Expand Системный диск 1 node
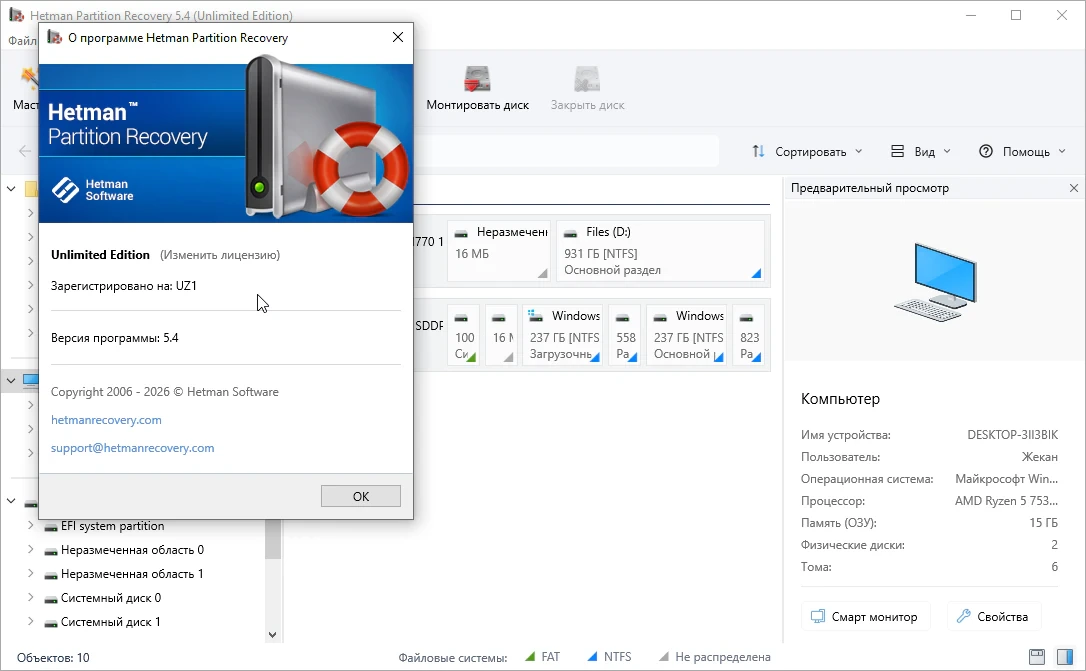This screenshot has width=1086, height=671. coord(30,622)
